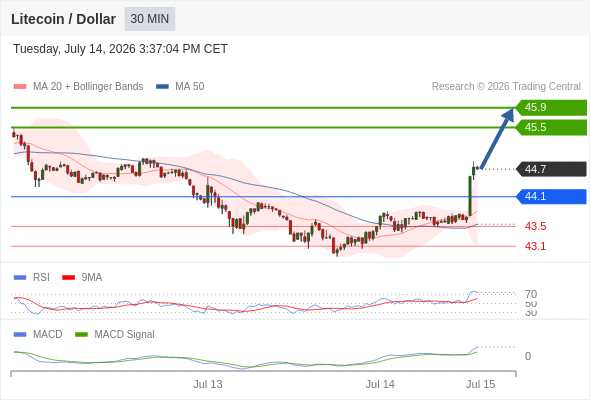Click the RSI legend blue marker

(x=20, y=278)
